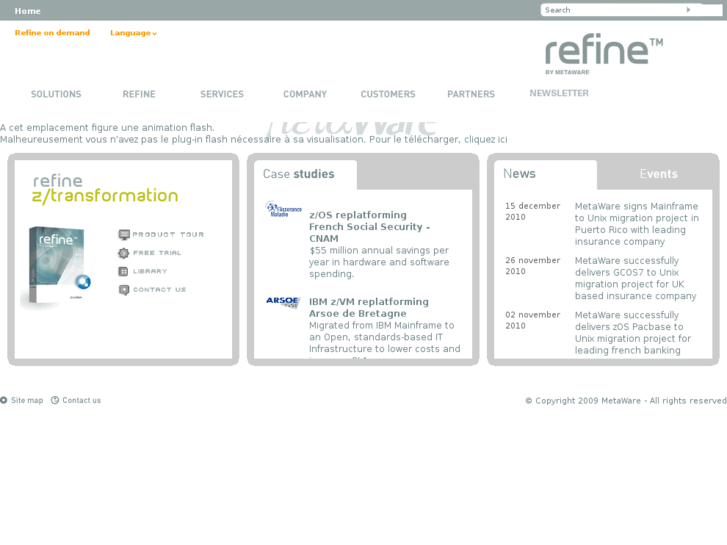Open IBM z/VM replatforming Arsoe de Bretagne

tap(369, 308)
